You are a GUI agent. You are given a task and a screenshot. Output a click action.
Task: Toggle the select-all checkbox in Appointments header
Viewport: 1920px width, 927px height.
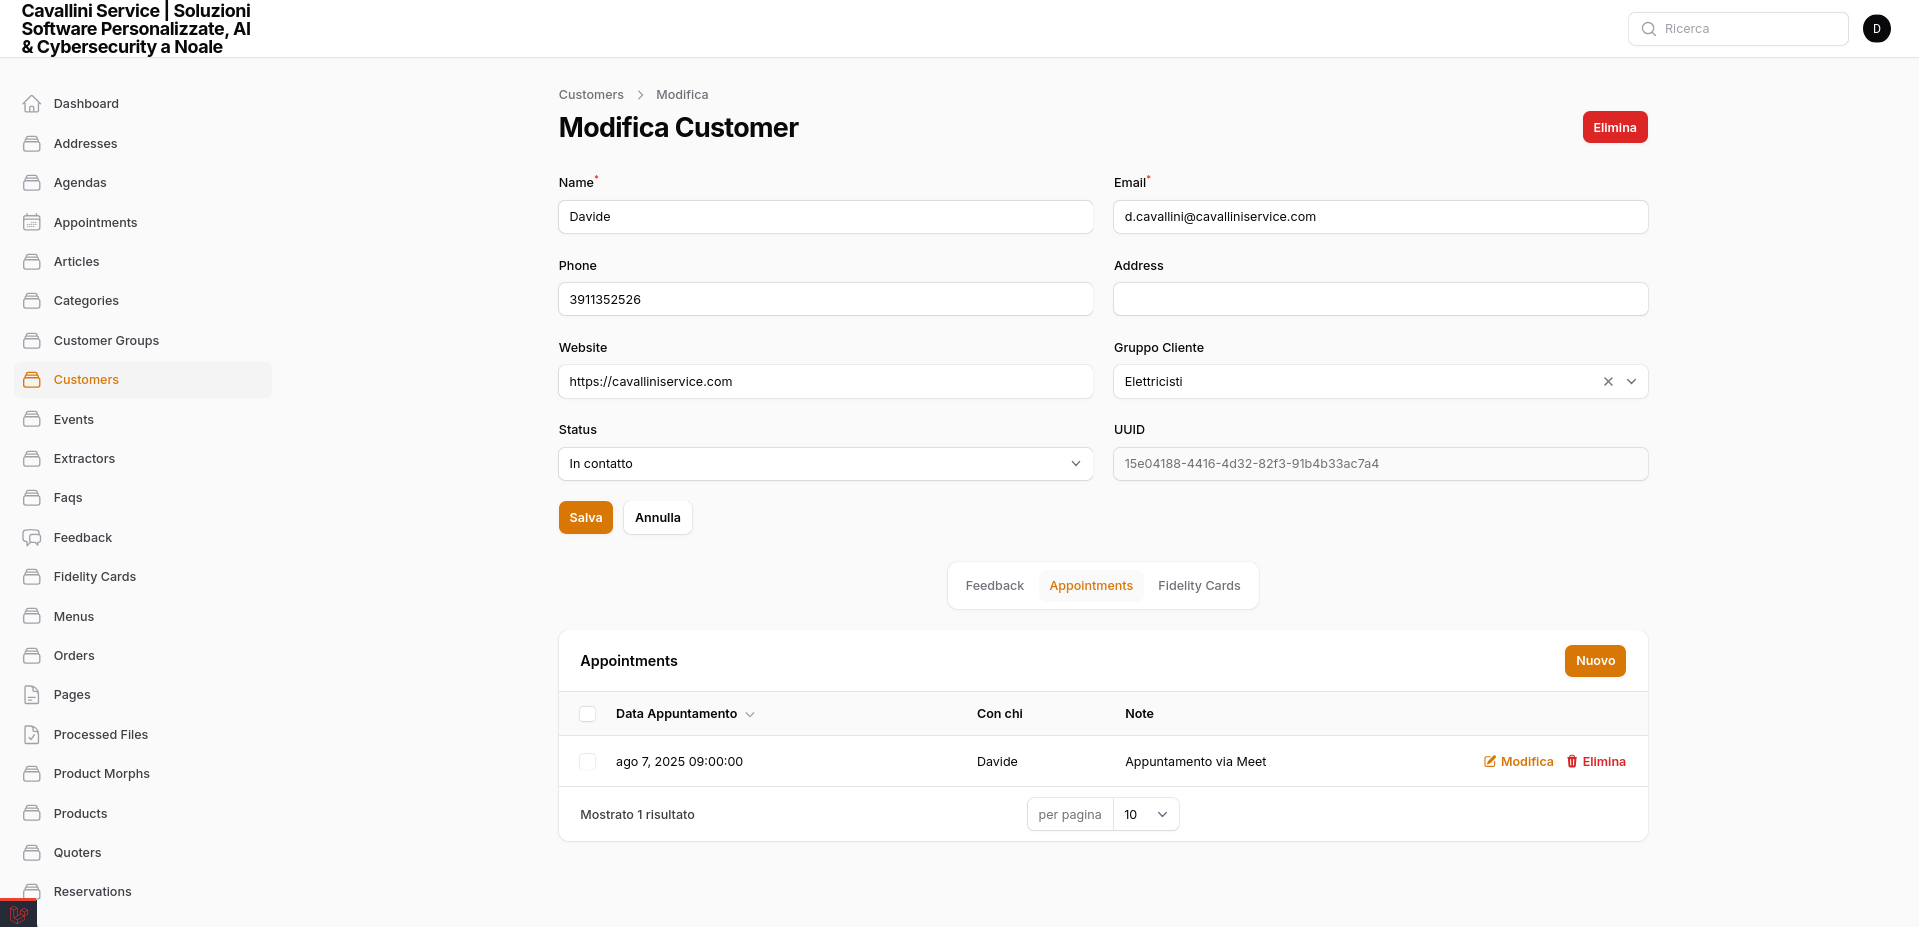coord(588,714)
